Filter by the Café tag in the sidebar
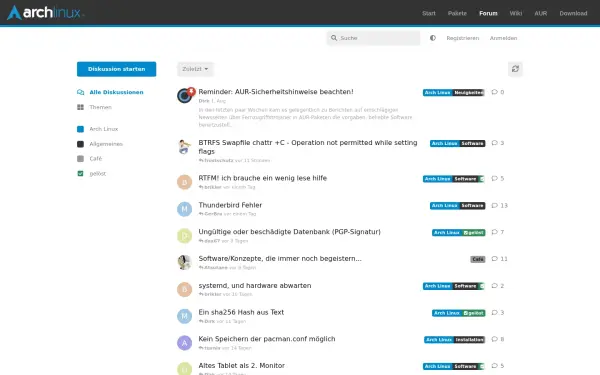 pyautogui.click(x=90, y=158)
